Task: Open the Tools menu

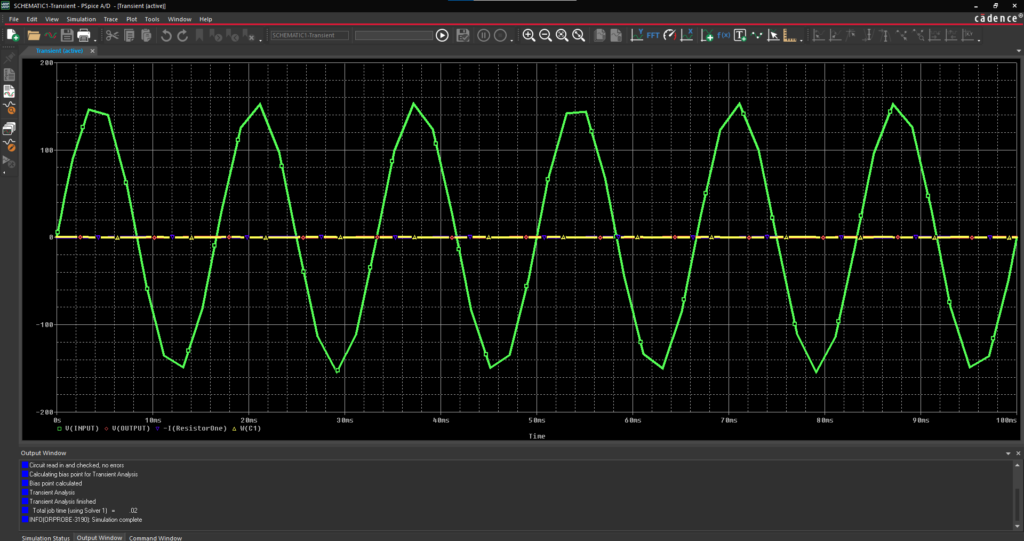Action: pos(152,19)
